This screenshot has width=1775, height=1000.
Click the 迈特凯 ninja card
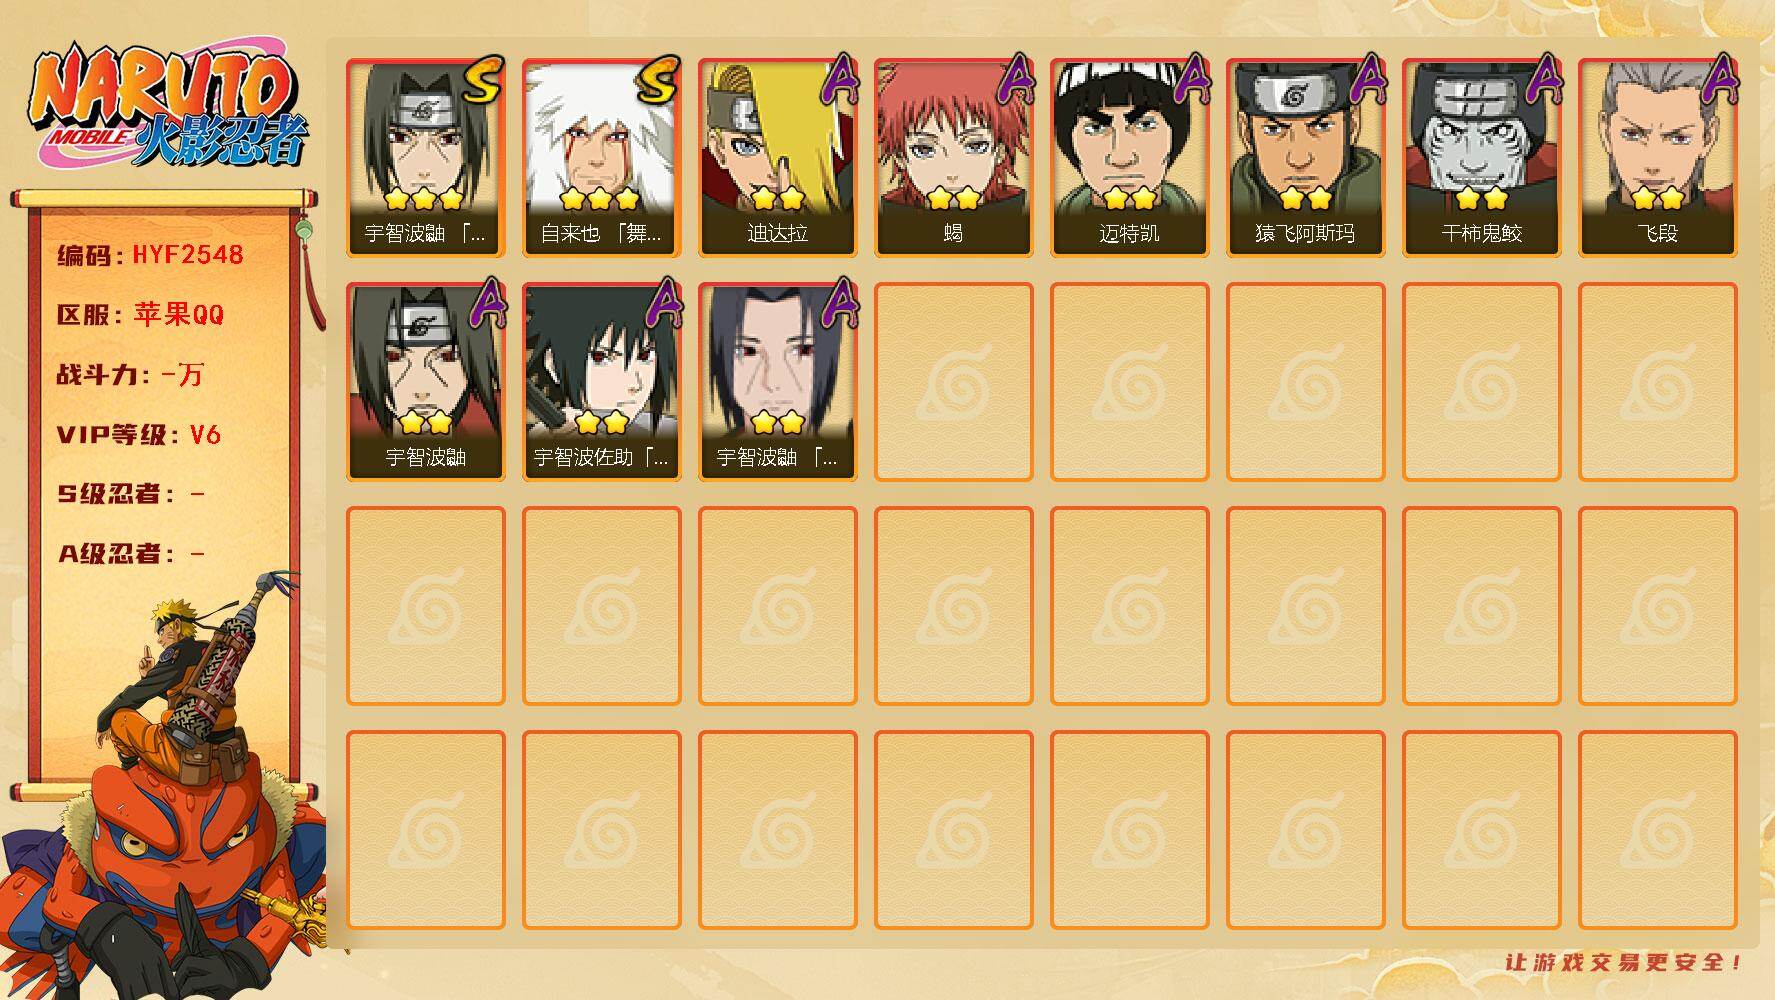pos(1129,158)
